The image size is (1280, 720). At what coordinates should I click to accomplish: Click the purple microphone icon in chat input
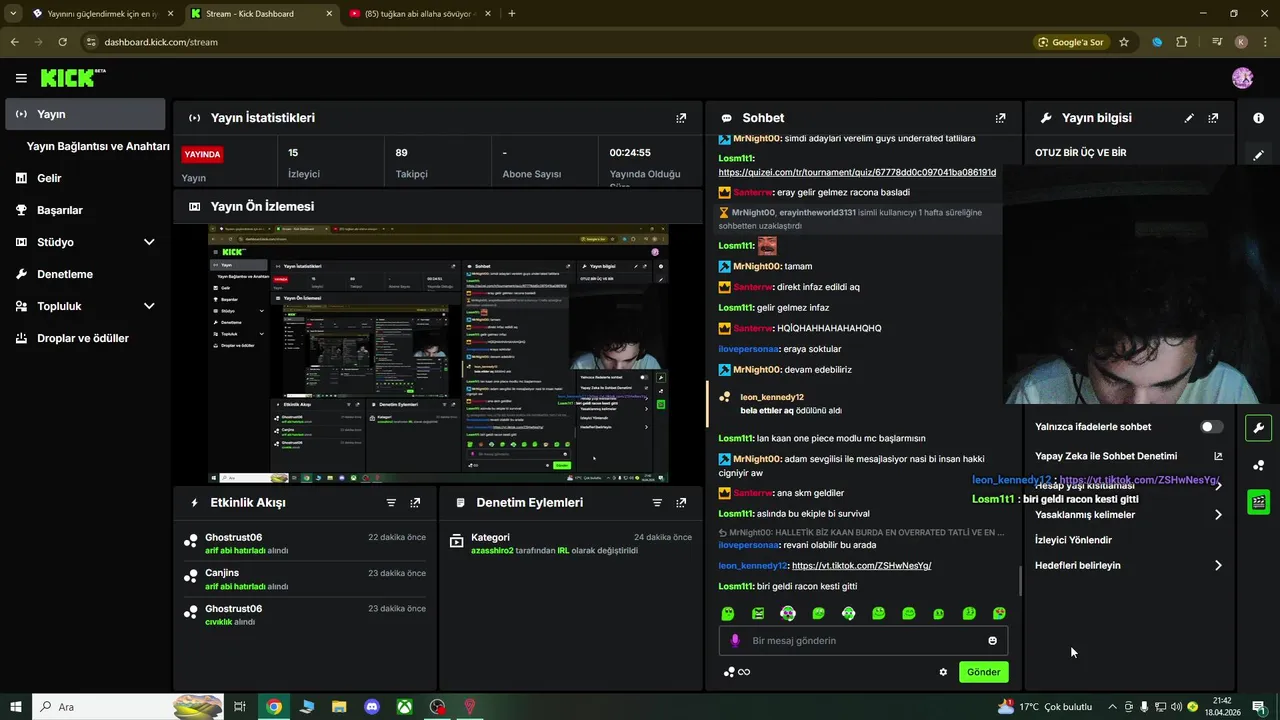pos(735,641)
